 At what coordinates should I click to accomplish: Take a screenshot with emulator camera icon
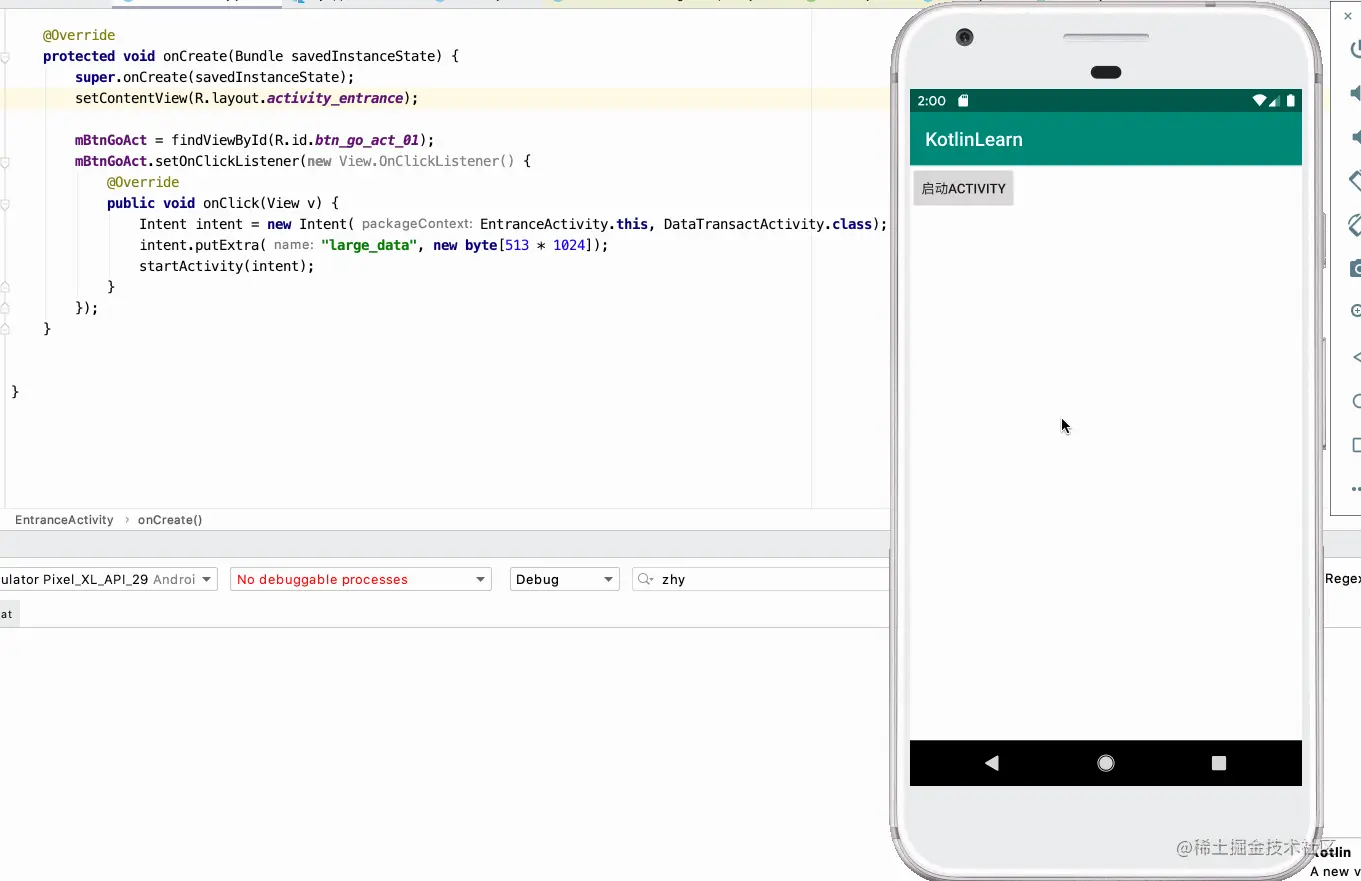coord(1355,268)
